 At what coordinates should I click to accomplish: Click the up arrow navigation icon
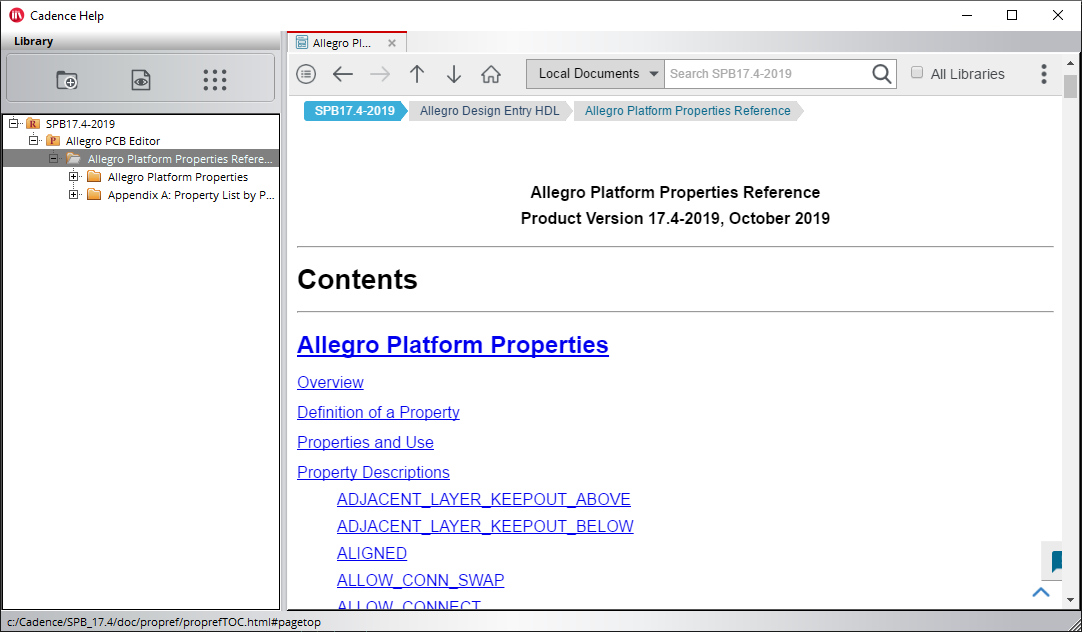click(417, 74)
